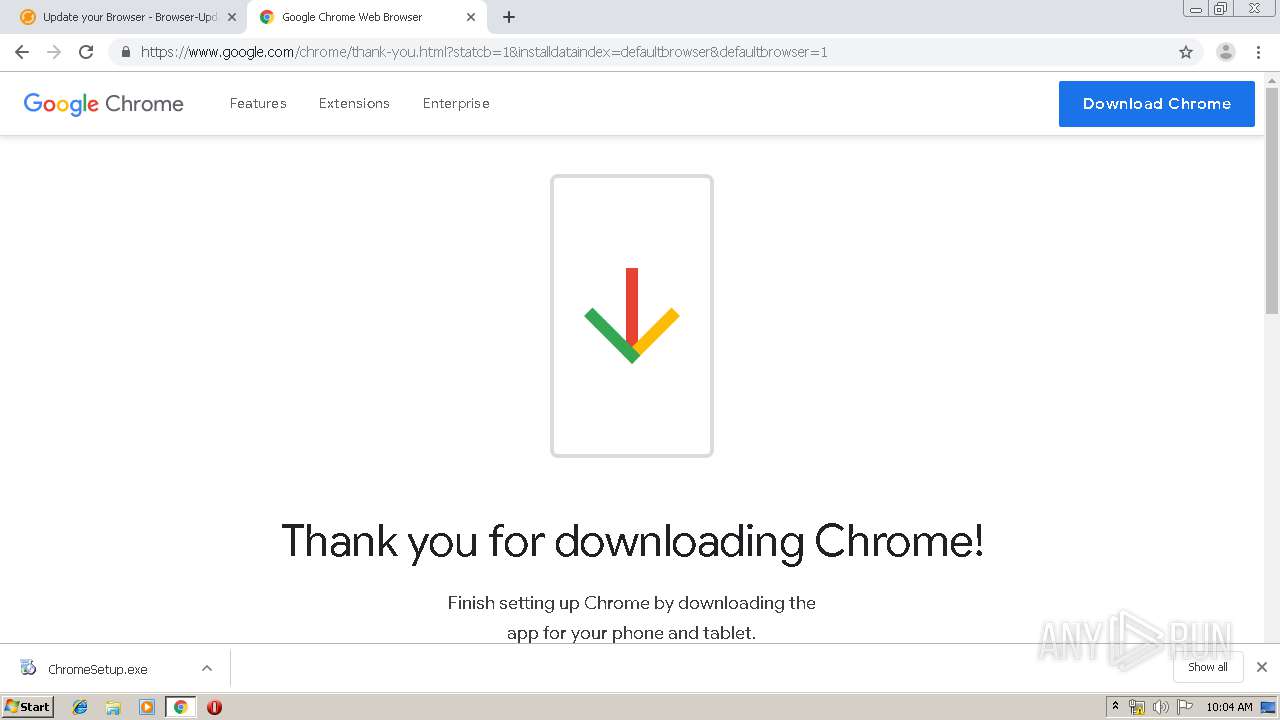Bookmark this page with the star icon
This screenshot has height=720, width=1280.
pyautogui.click(x=1186, y=52)
